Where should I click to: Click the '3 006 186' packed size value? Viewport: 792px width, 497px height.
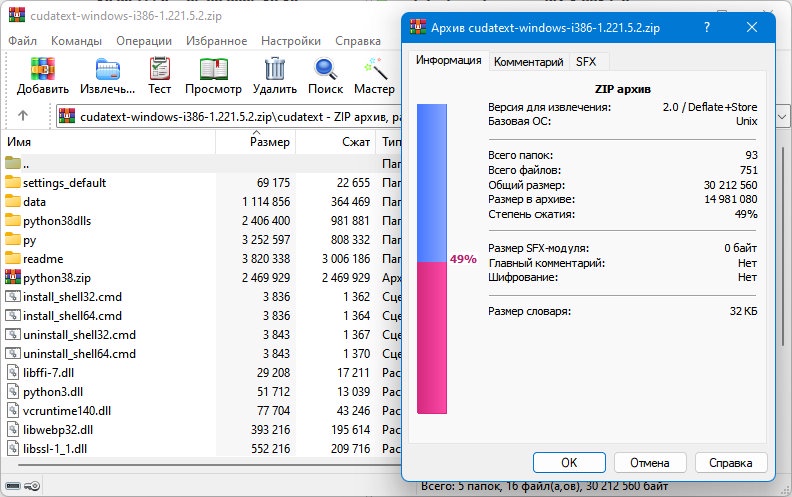click(x=346, y=259)
